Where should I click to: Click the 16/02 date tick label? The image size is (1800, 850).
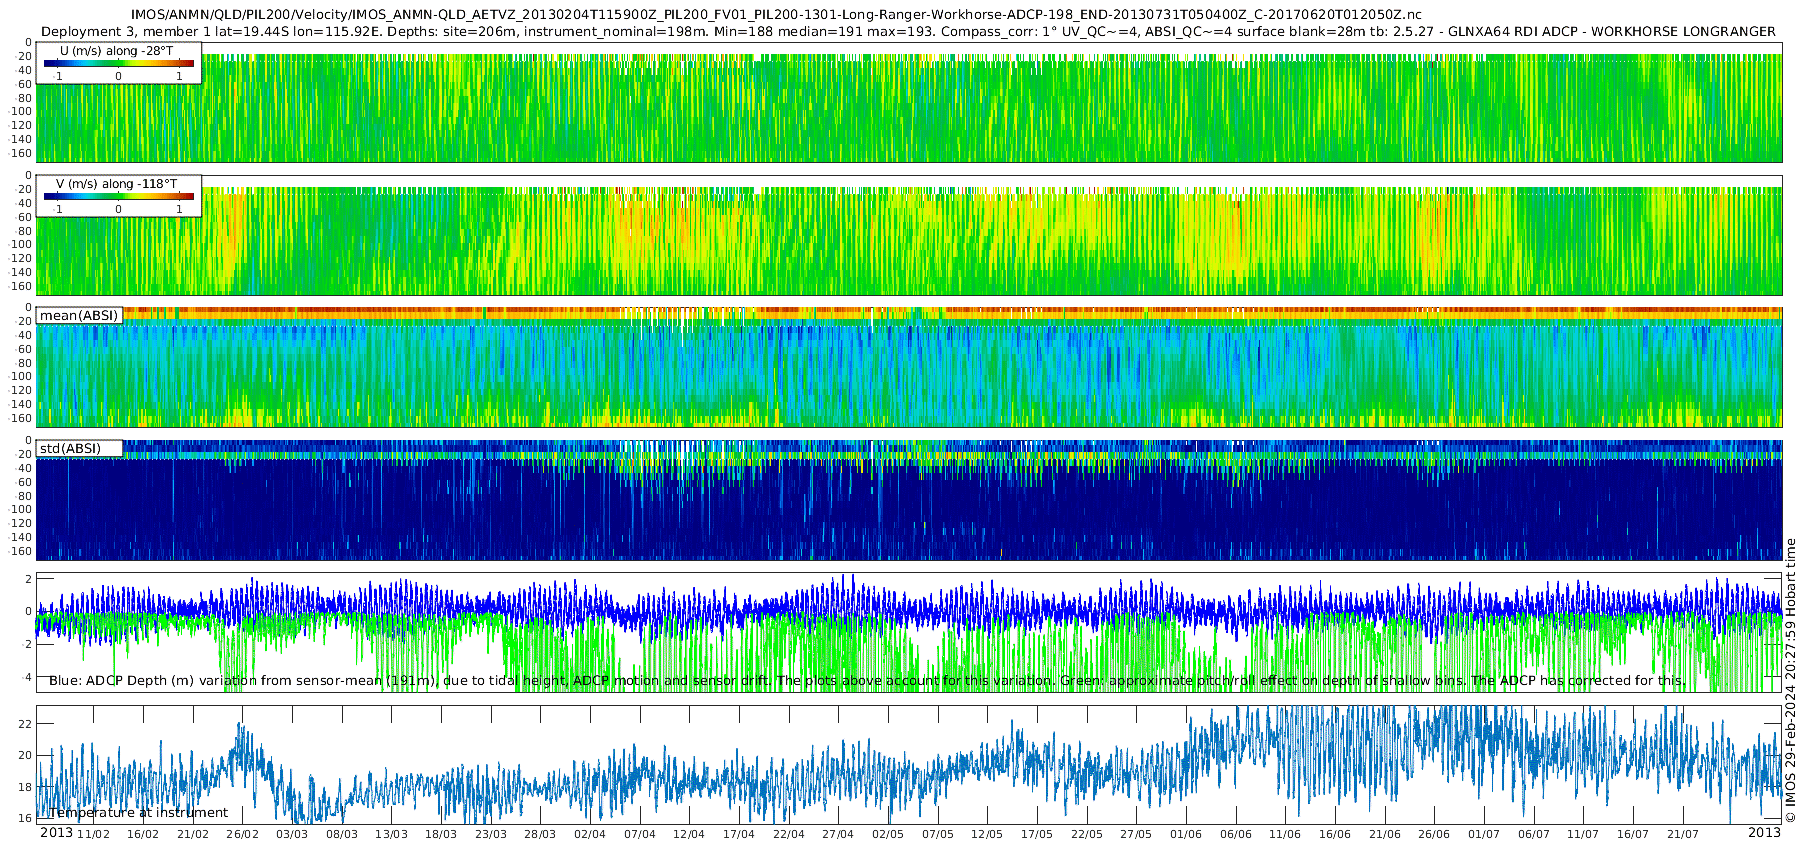(x=143, y=834)
